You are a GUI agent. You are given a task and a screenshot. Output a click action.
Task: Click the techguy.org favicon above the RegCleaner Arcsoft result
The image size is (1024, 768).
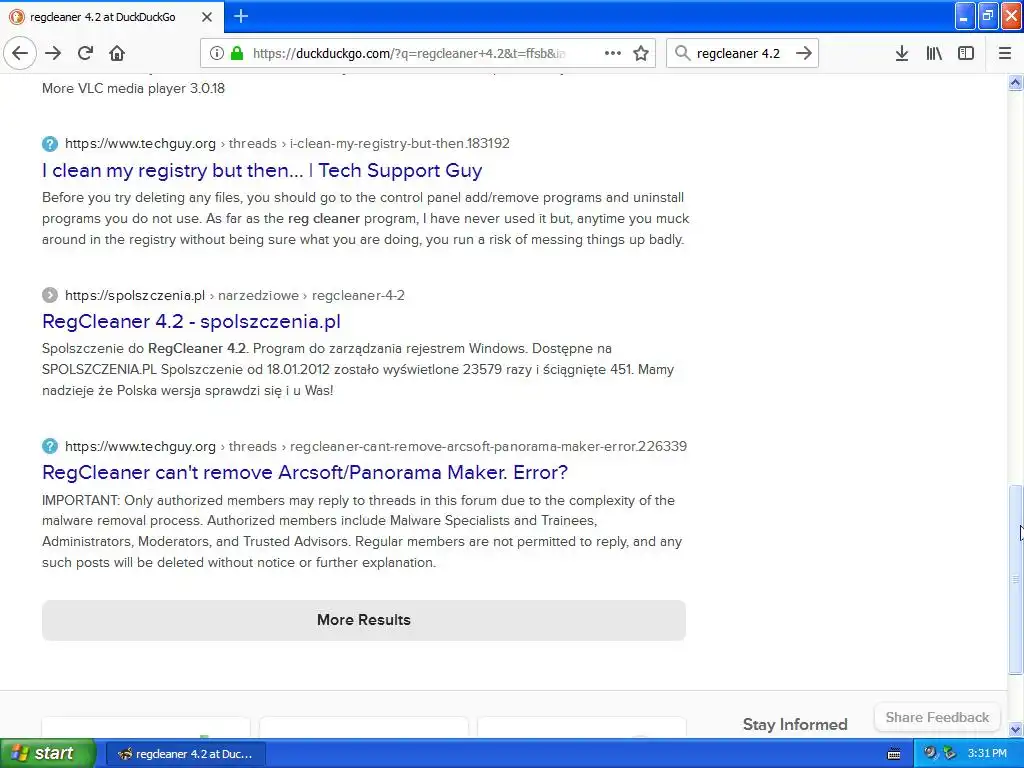point(50,447)
